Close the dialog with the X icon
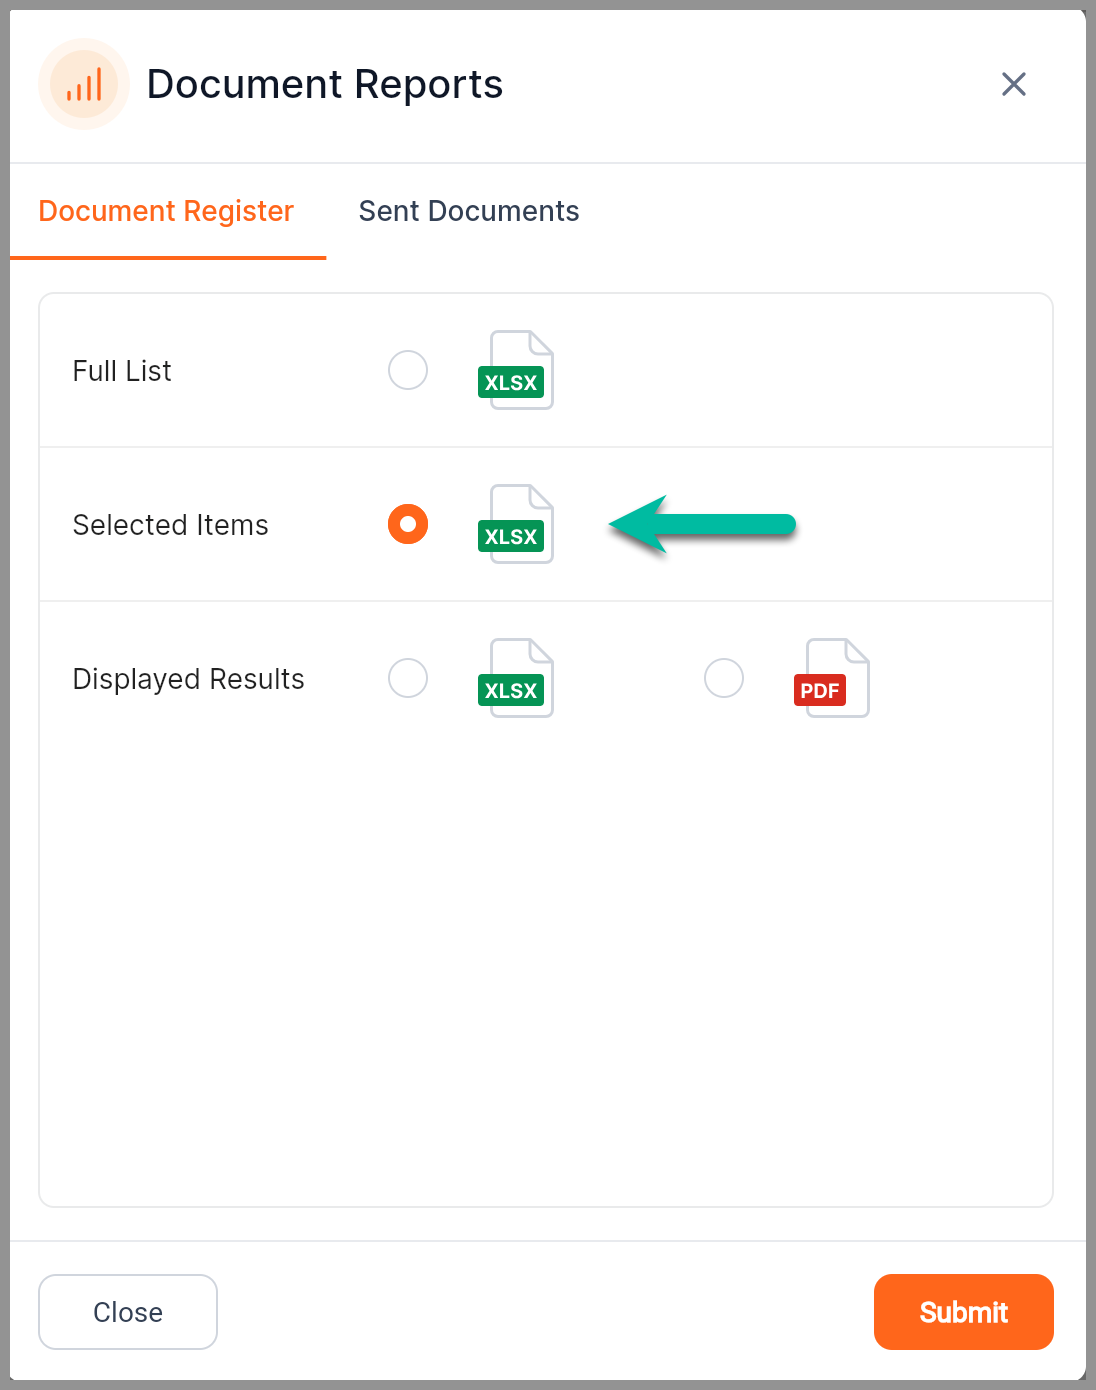The width and height of the screenshot is (1096, 1390). click(x=1013, y=84)
